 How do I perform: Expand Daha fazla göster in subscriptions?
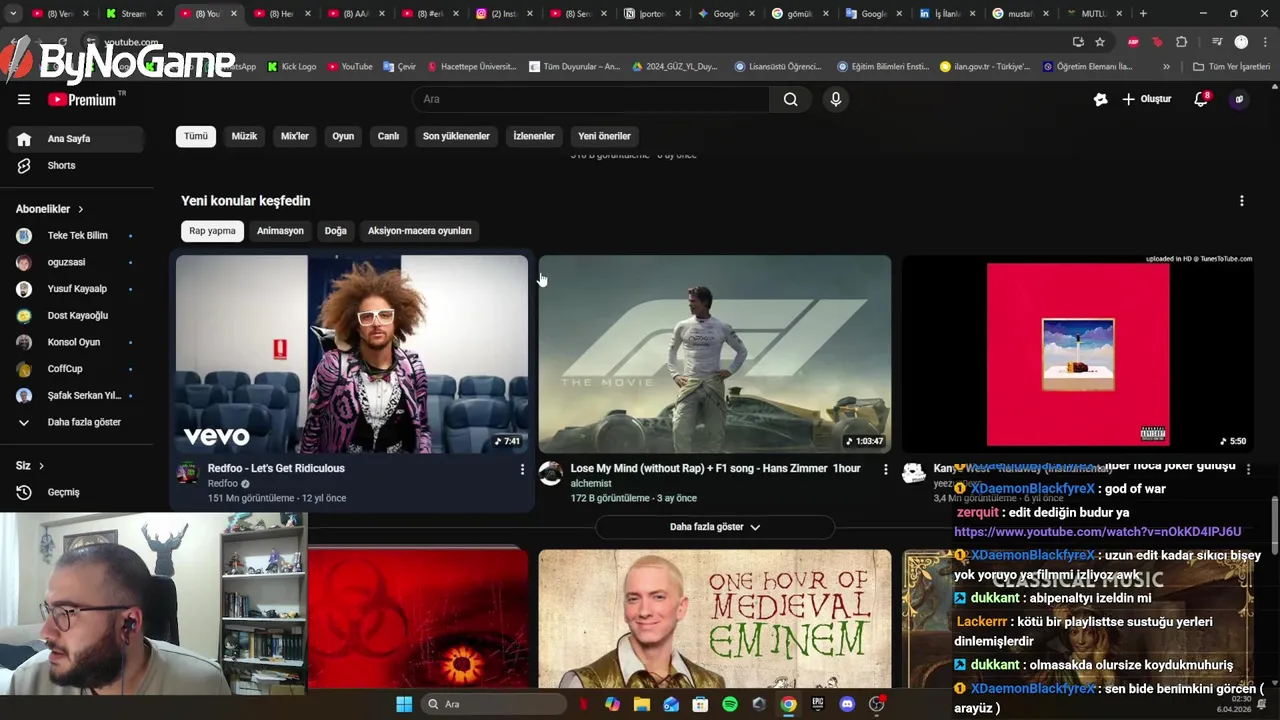tap(76, 422)
